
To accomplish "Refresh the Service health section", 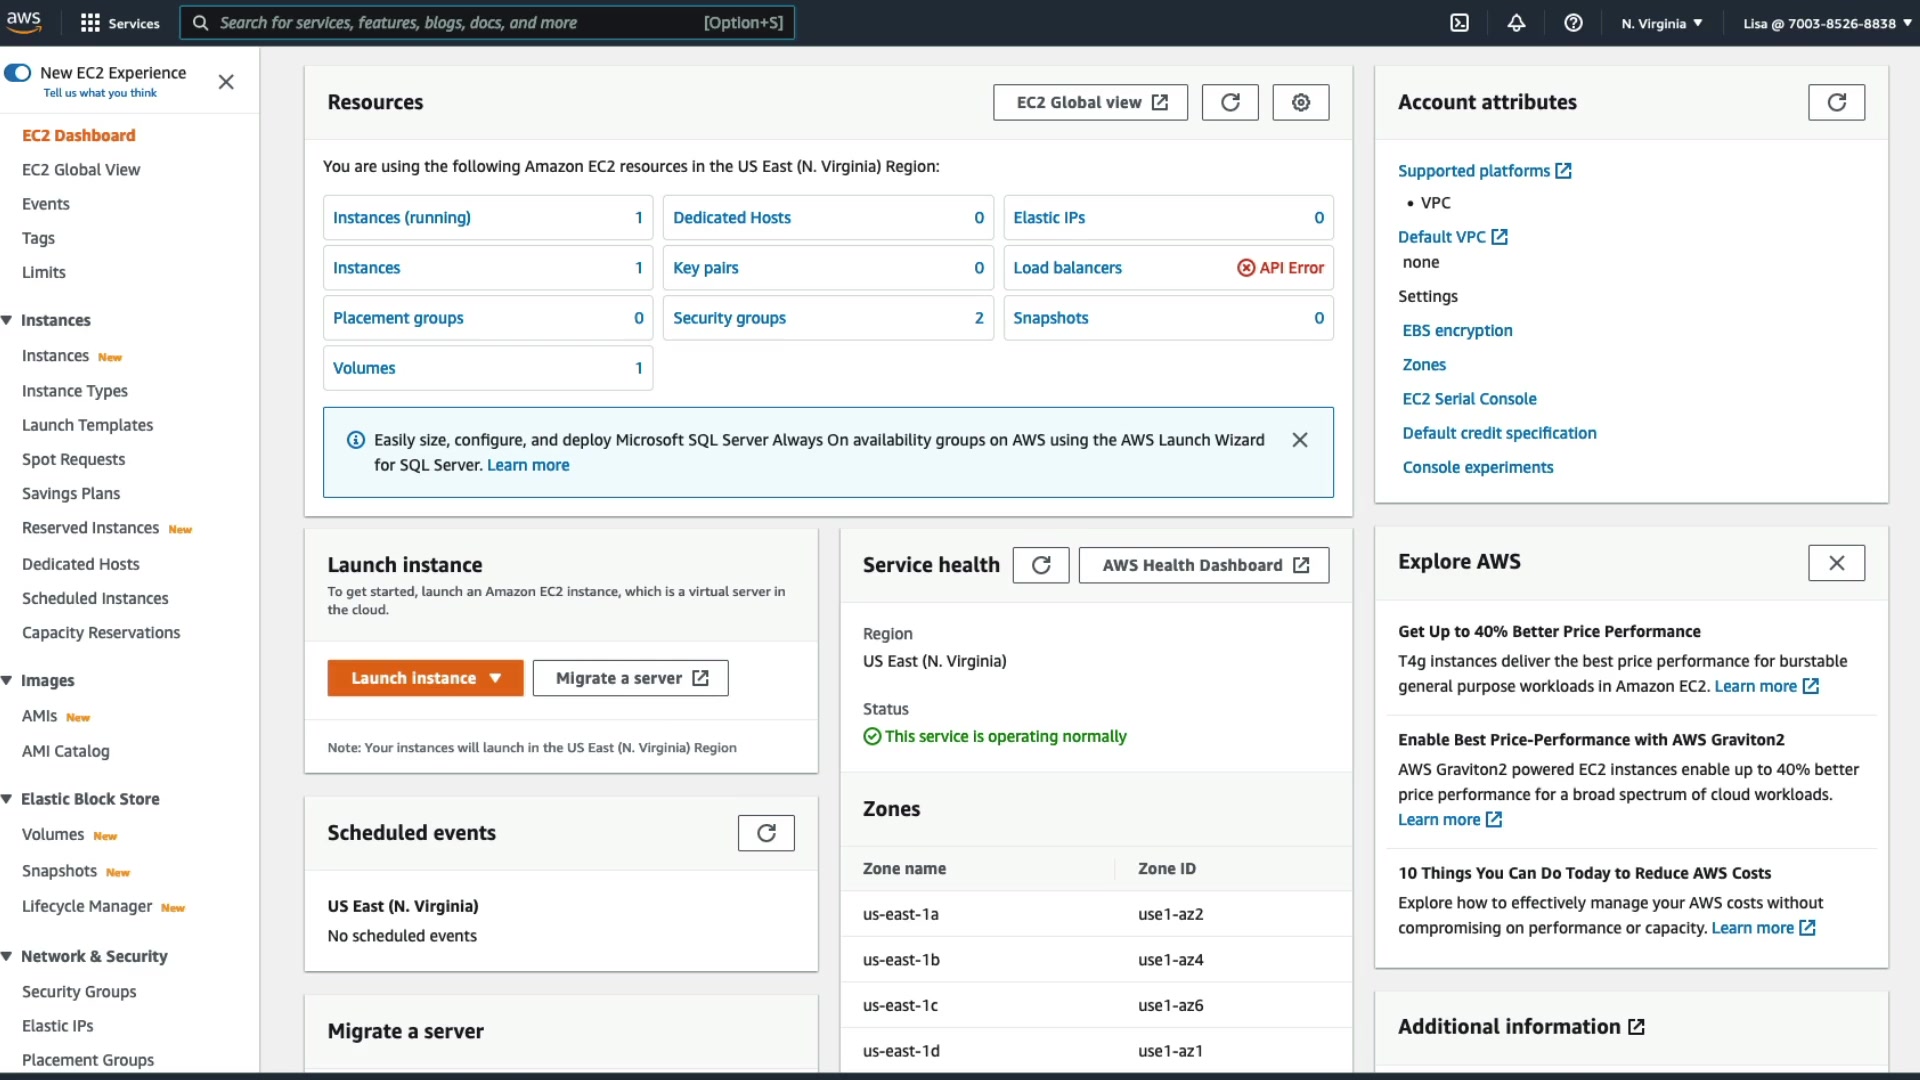I will 1040,565.
